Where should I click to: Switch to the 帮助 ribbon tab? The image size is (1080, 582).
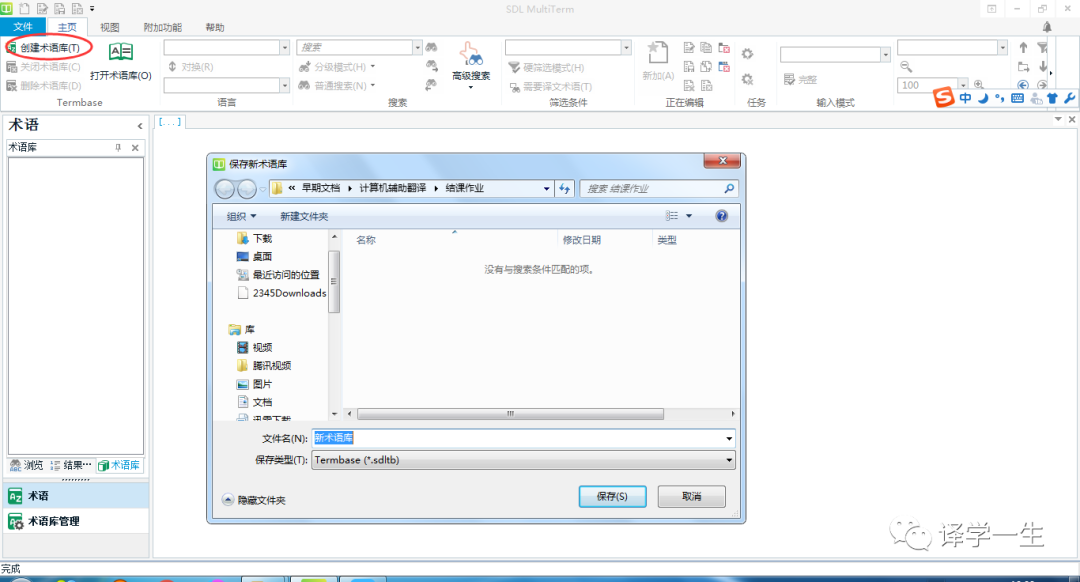(x=215, y=27)
